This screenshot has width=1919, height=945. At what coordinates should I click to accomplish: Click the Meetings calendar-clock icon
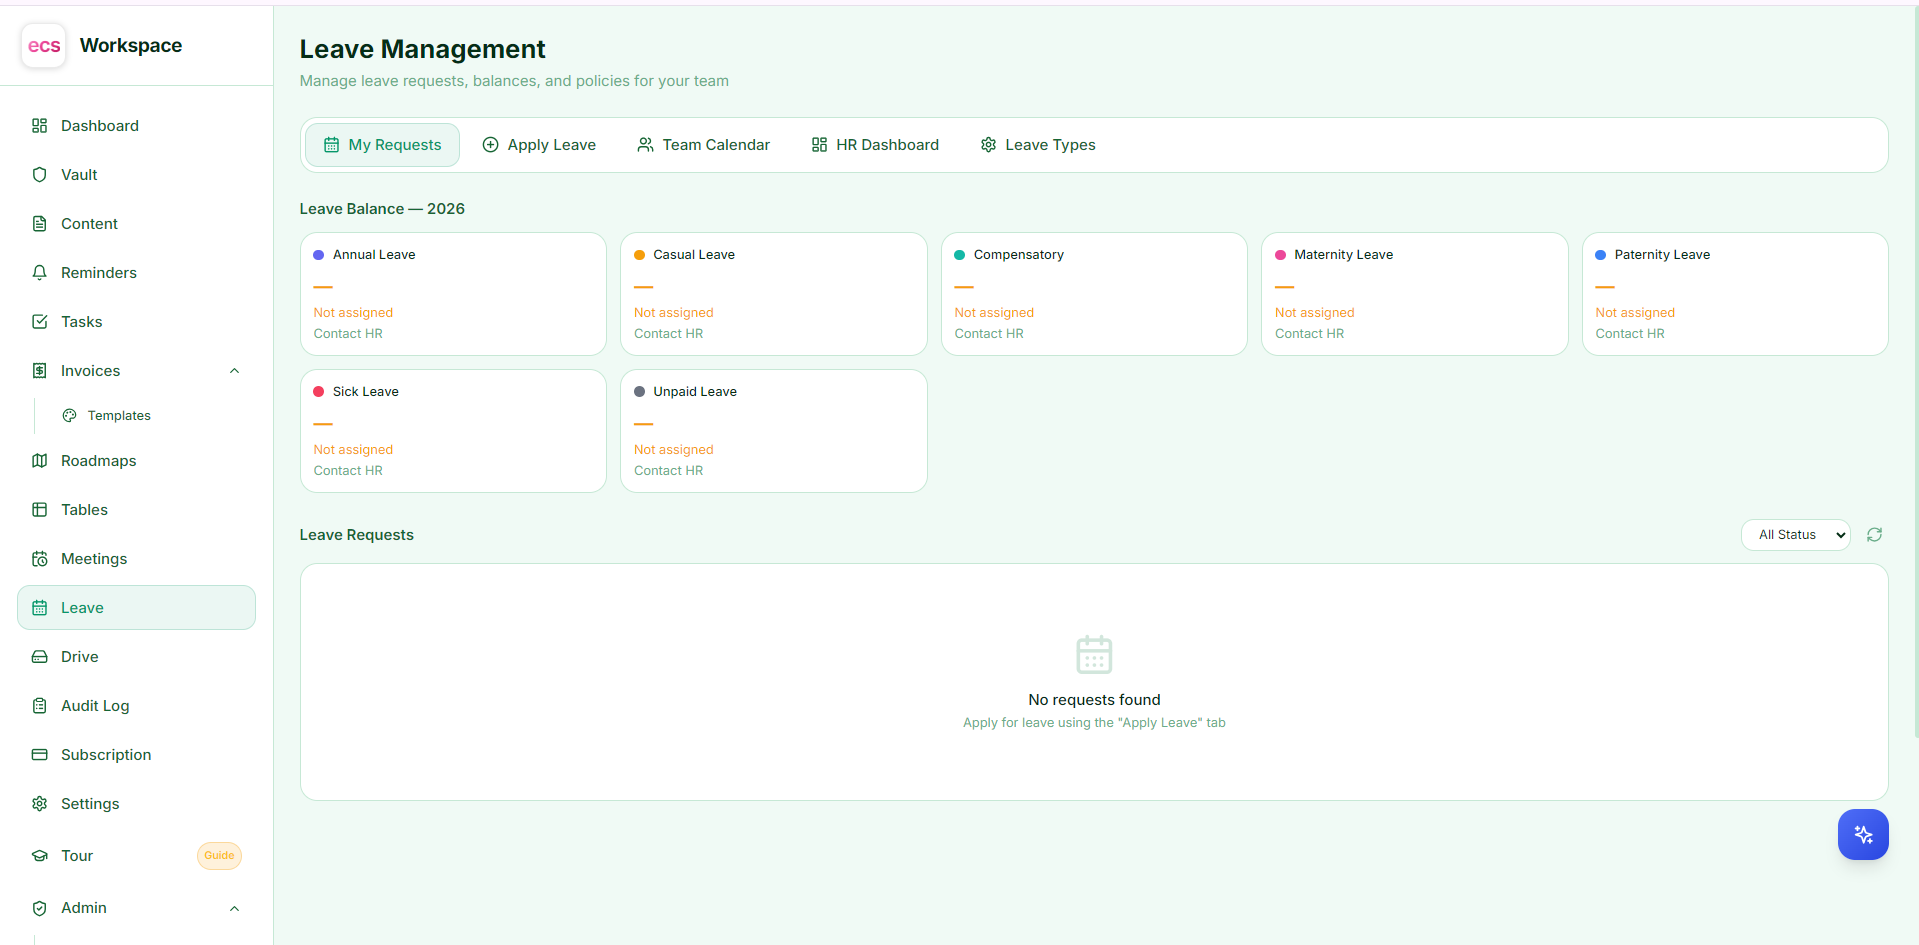click(40, 559)
